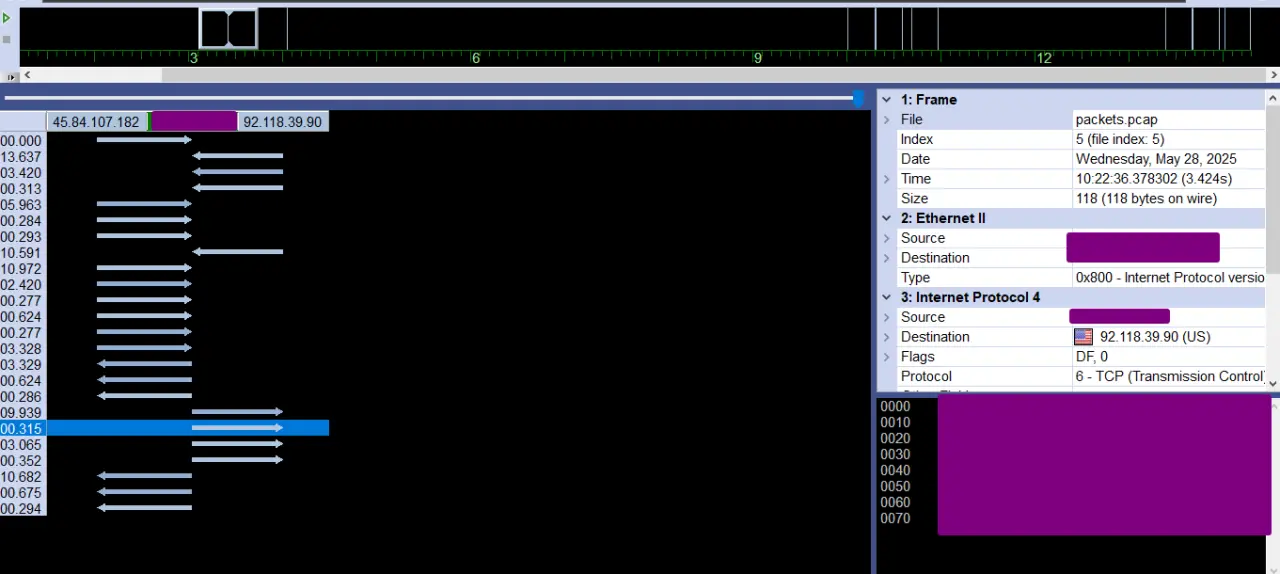Click the Flags value DF, 0
This screenshot has height=574, width=1280.
[x=1092, y=357]
